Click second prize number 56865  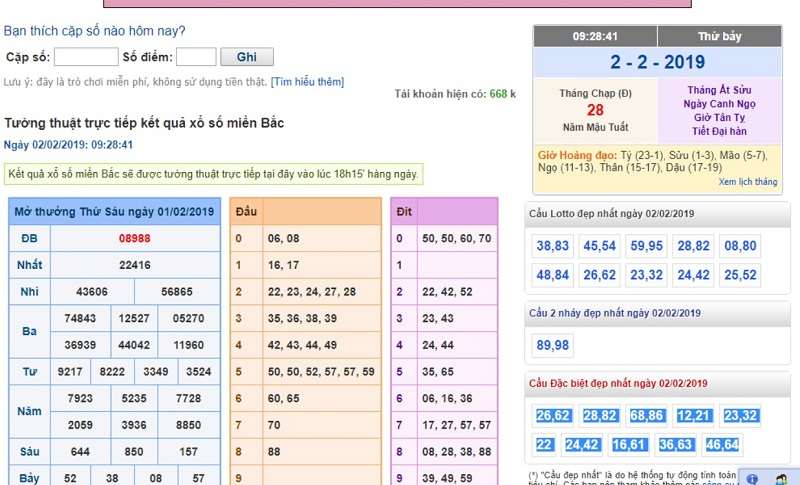[x=177, y=292]
